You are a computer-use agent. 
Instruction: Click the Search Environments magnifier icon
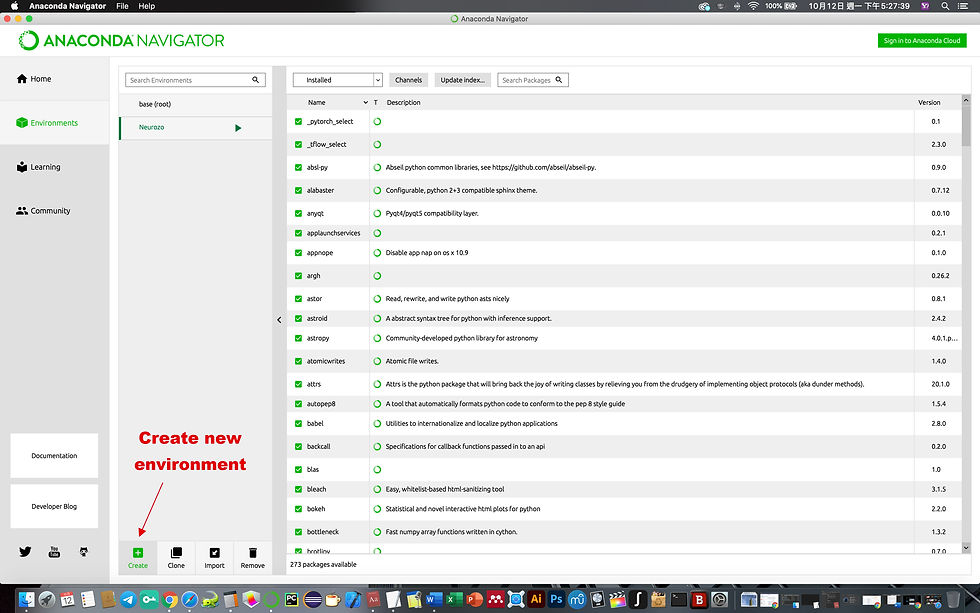(256, 80)
